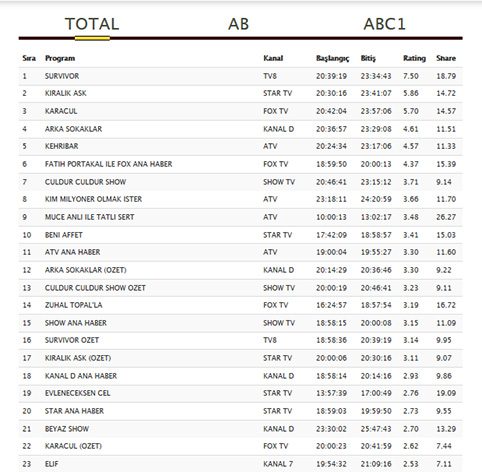
Task: Select KANAL D ANA HABER program
Action: 81,376
